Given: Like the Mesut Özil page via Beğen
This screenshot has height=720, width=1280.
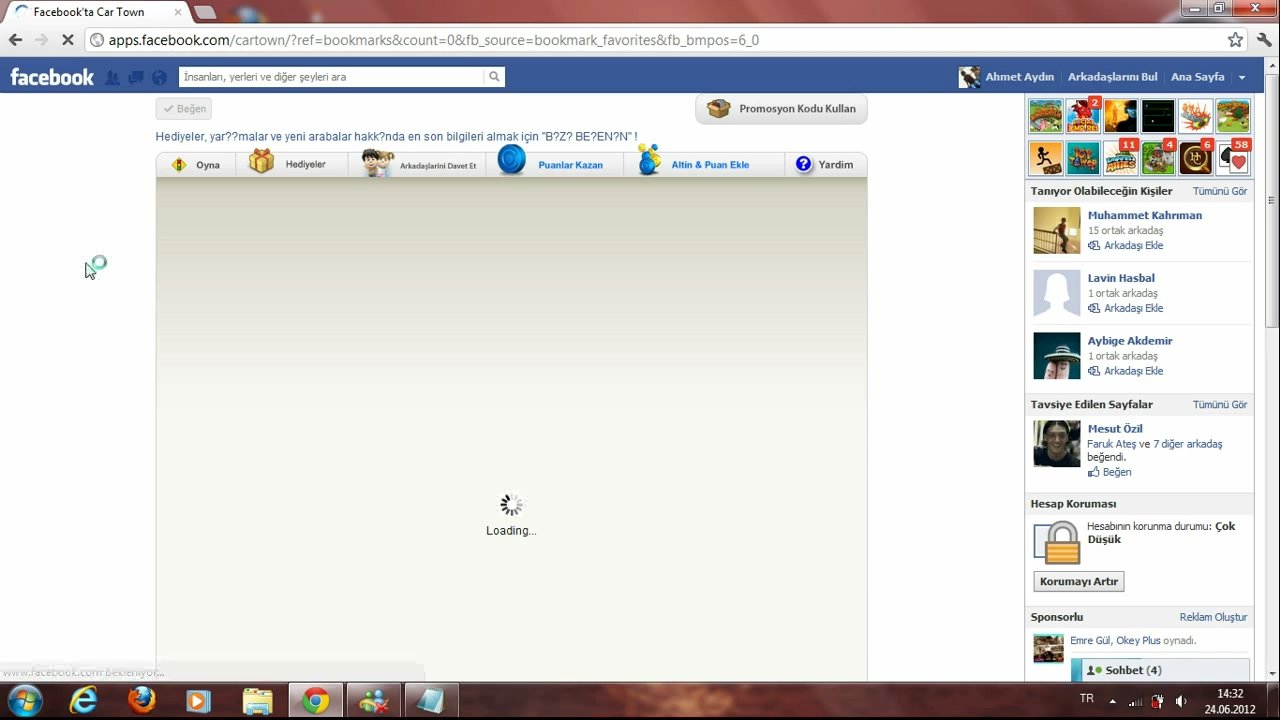Looking at the screenshot, I should point(1110,472).
